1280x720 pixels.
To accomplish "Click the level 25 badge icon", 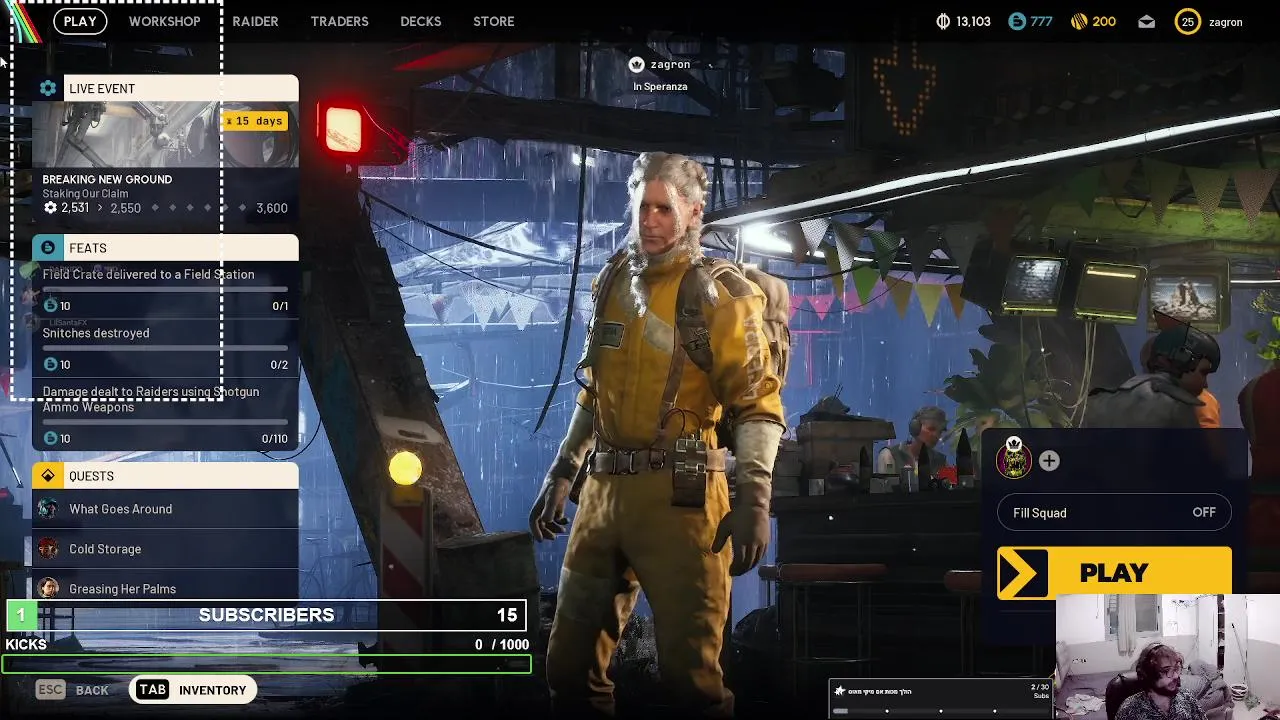I will coord(1187,21).
